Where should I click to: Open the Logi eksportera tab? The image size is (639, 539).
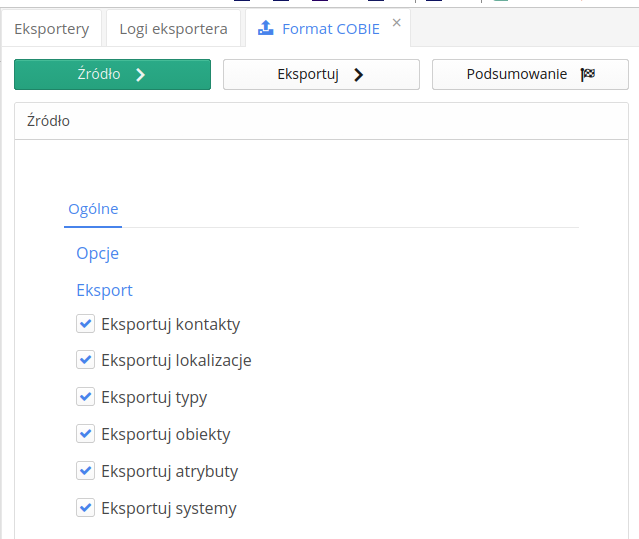coord(173,29)
